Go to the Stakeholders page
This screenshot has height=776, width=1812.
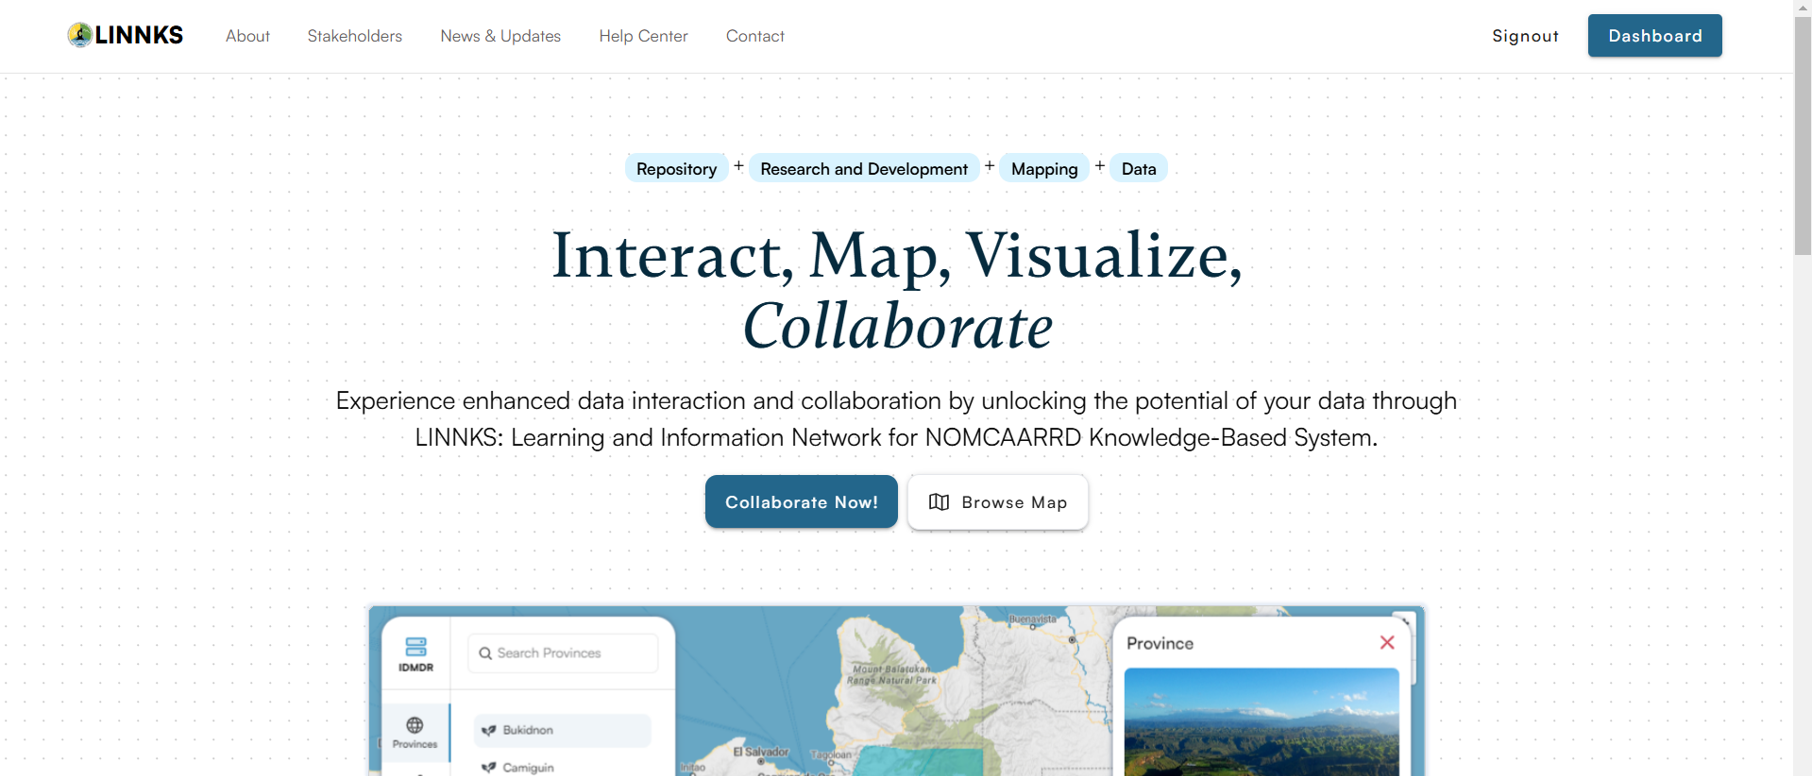click(x=354, y=36)
